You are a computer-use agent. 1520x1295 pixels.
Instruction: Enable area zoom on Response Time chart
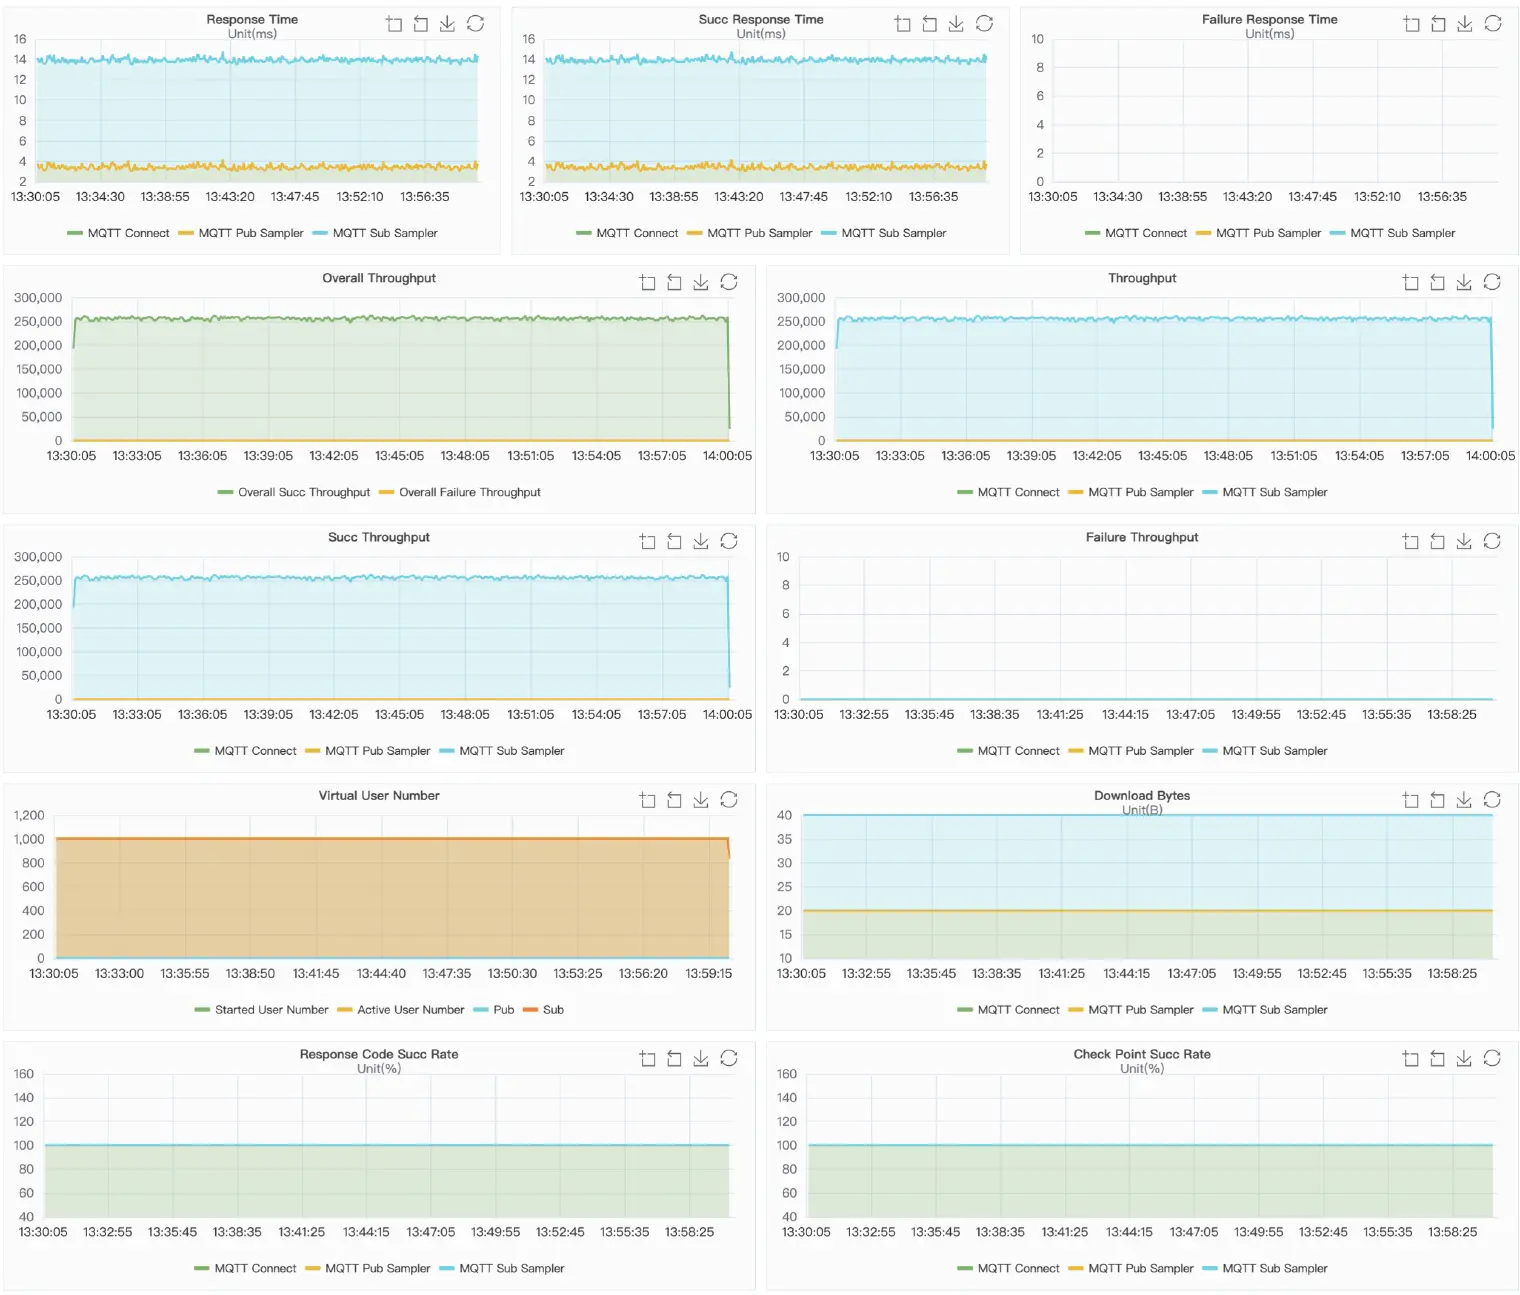(394, 23)
